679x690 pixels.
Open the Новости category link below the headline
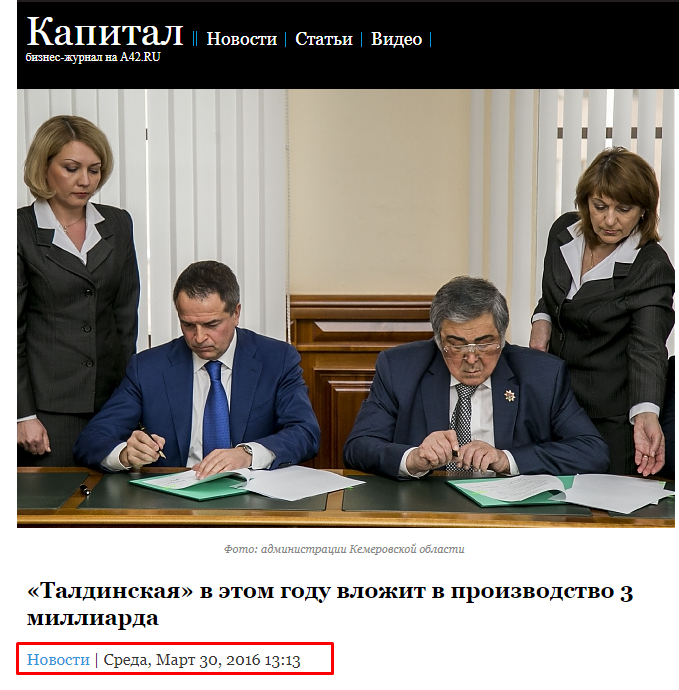click(58, 659)
